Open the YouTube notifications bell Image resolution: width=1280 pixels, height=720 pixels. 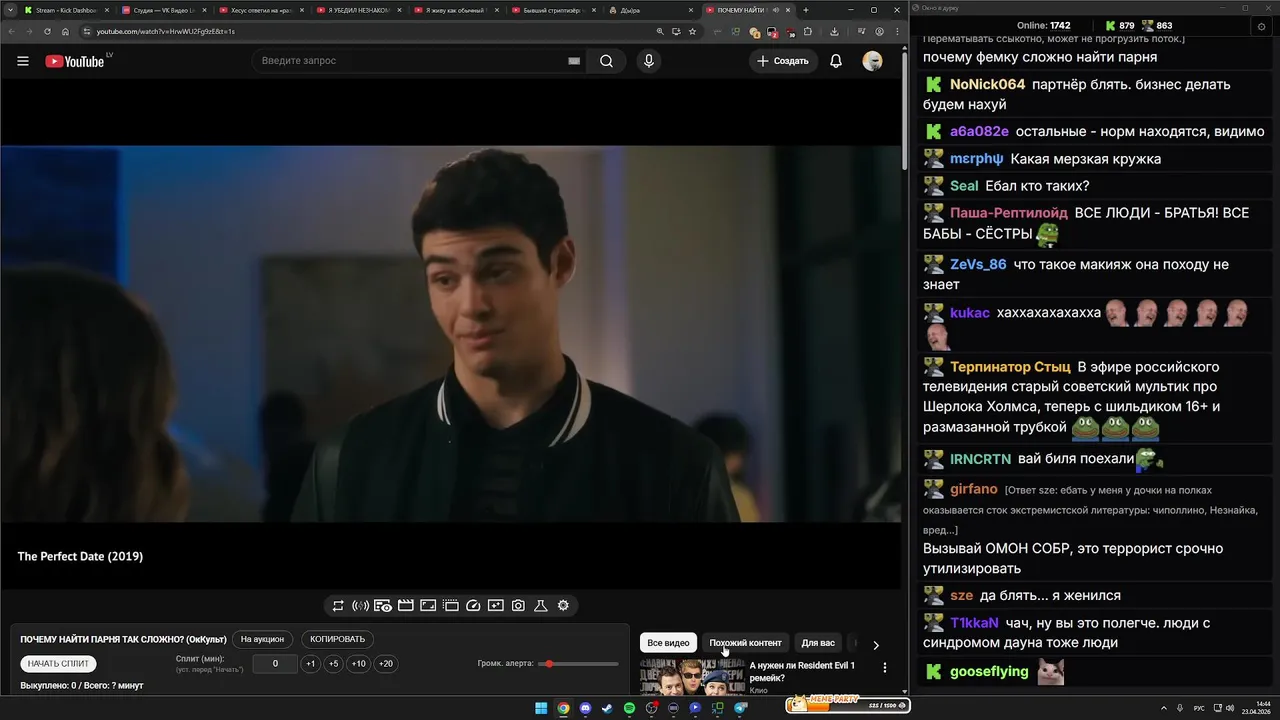(x=836, y=61)
